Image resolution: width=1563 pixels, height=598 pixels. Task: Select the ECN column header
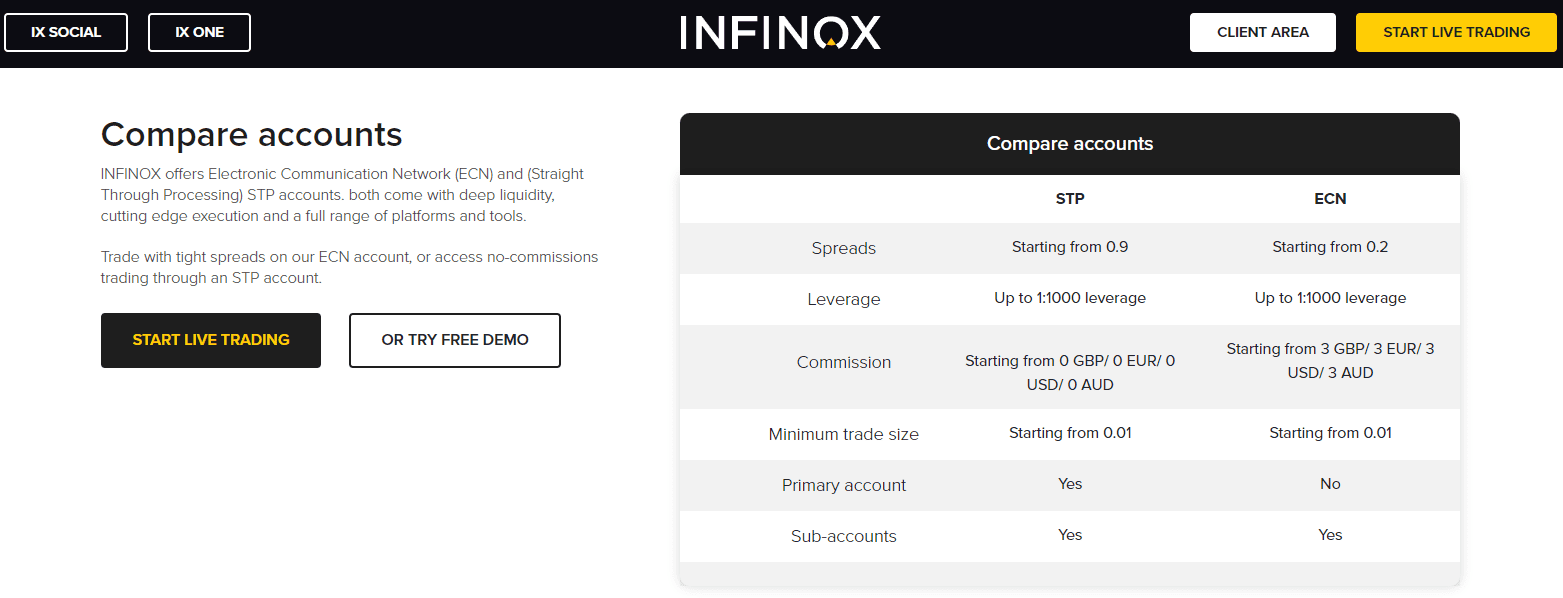[1330, 199]
